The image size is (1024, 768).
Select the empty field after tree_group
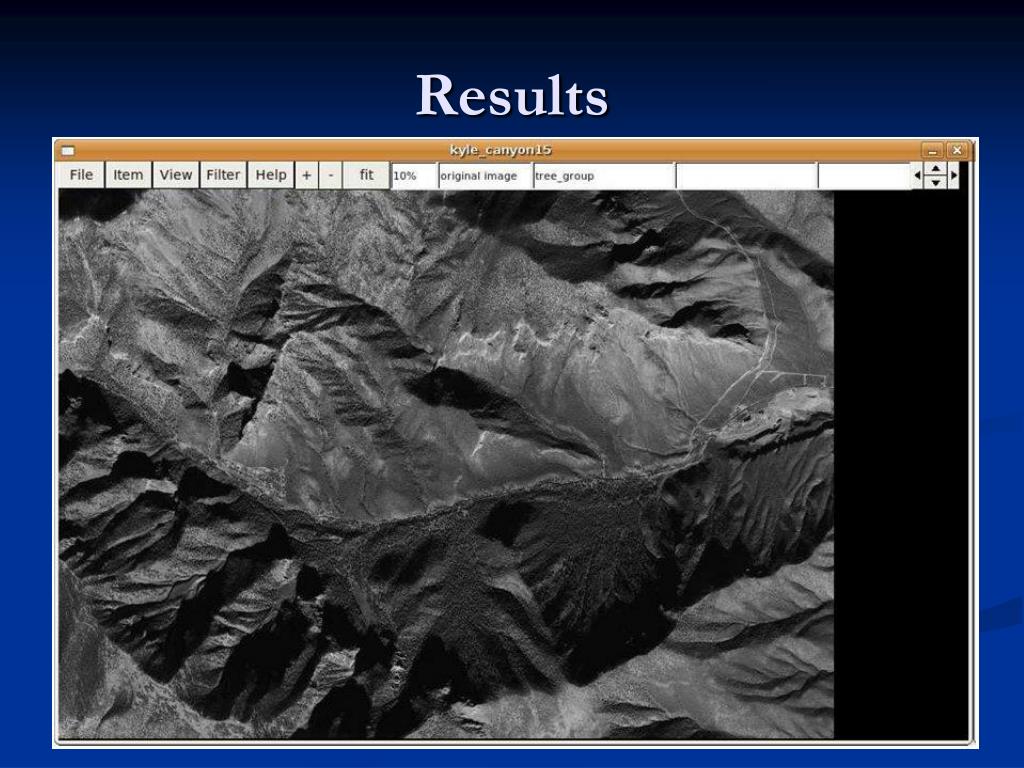coord(746,176)
